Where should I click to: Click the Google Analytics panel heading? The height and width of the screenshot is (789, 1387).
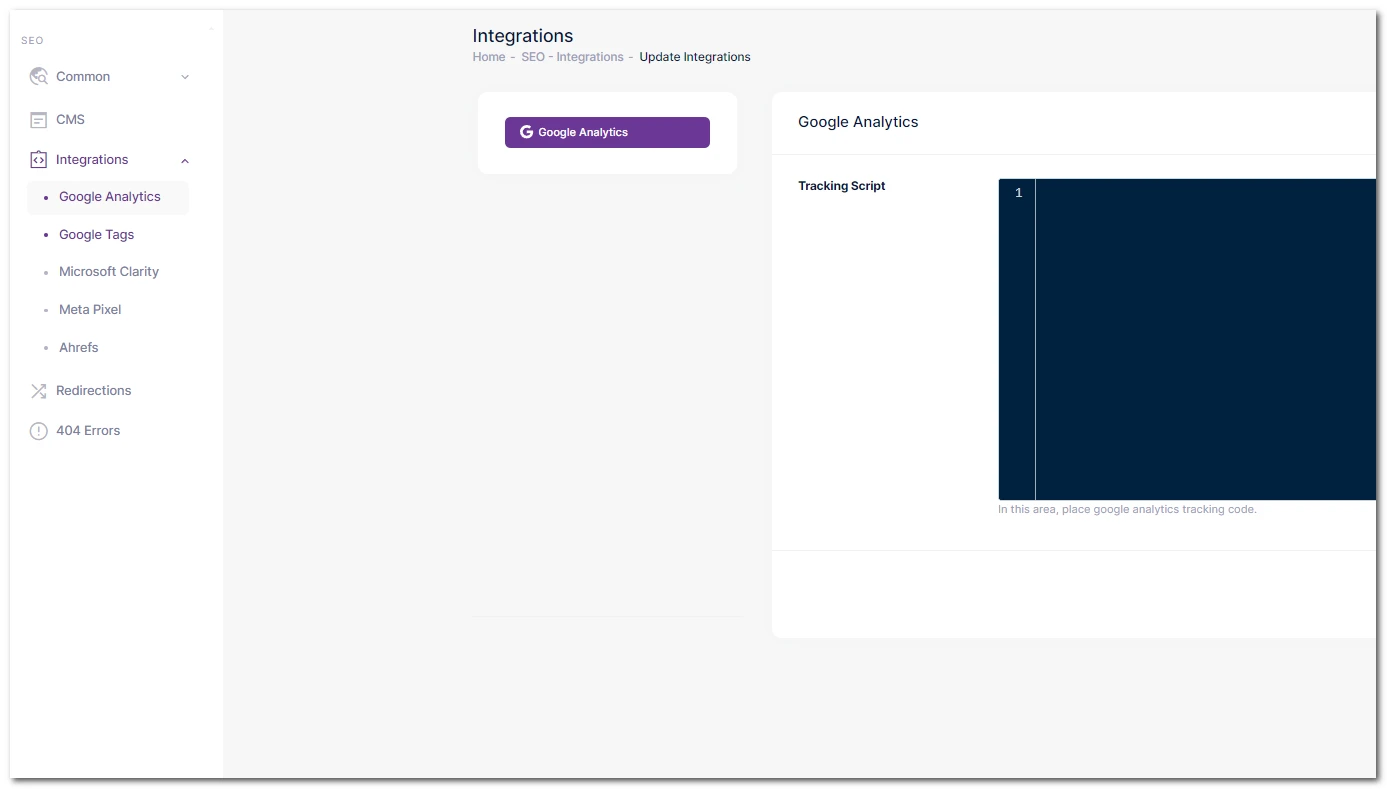[858, 122]
